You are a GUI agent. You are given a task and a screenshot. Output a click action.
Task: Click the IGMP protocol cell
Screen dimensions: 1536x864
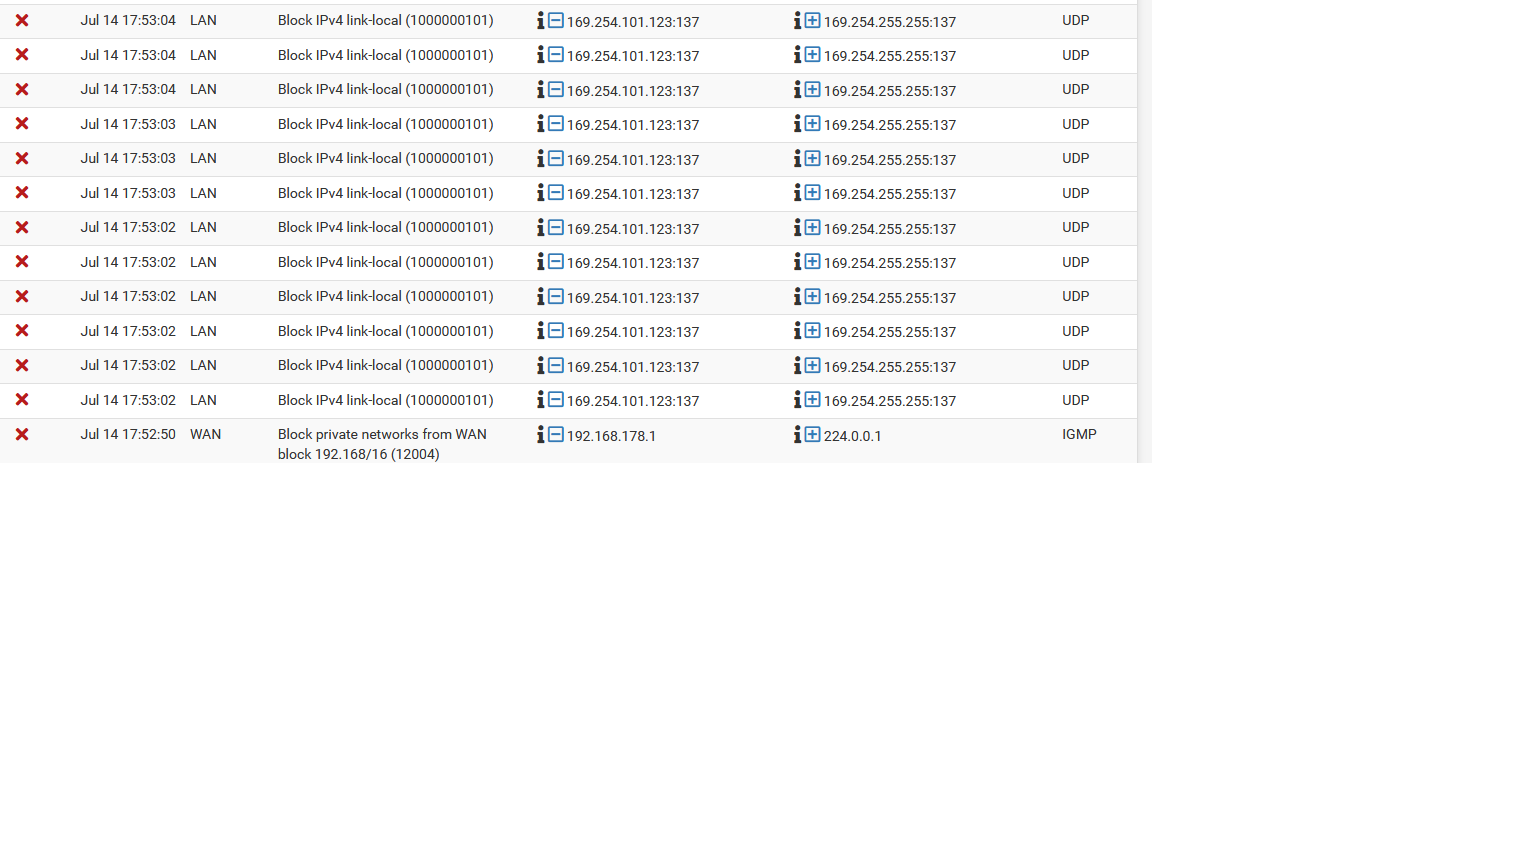click(1079, 434)
